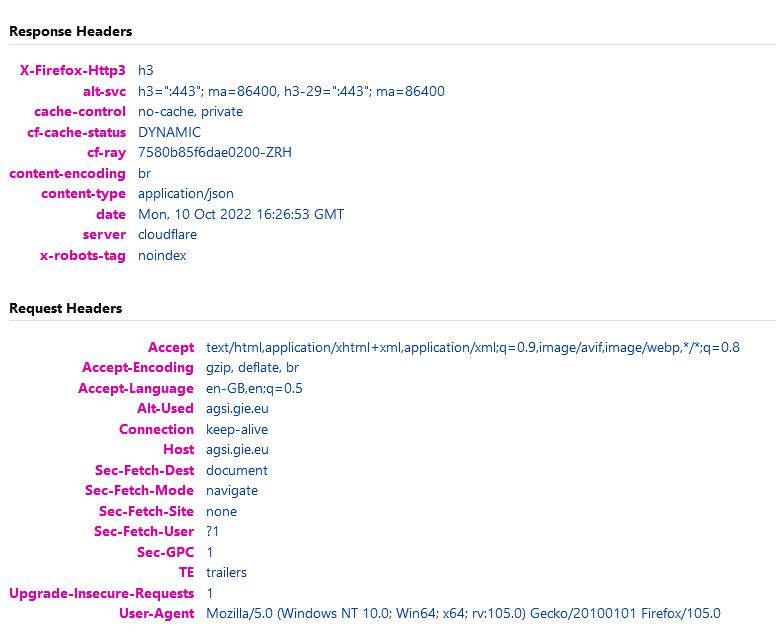The image size is (776, 637).
Task: Click the Response Headers section heading
Action: [70, 31]
